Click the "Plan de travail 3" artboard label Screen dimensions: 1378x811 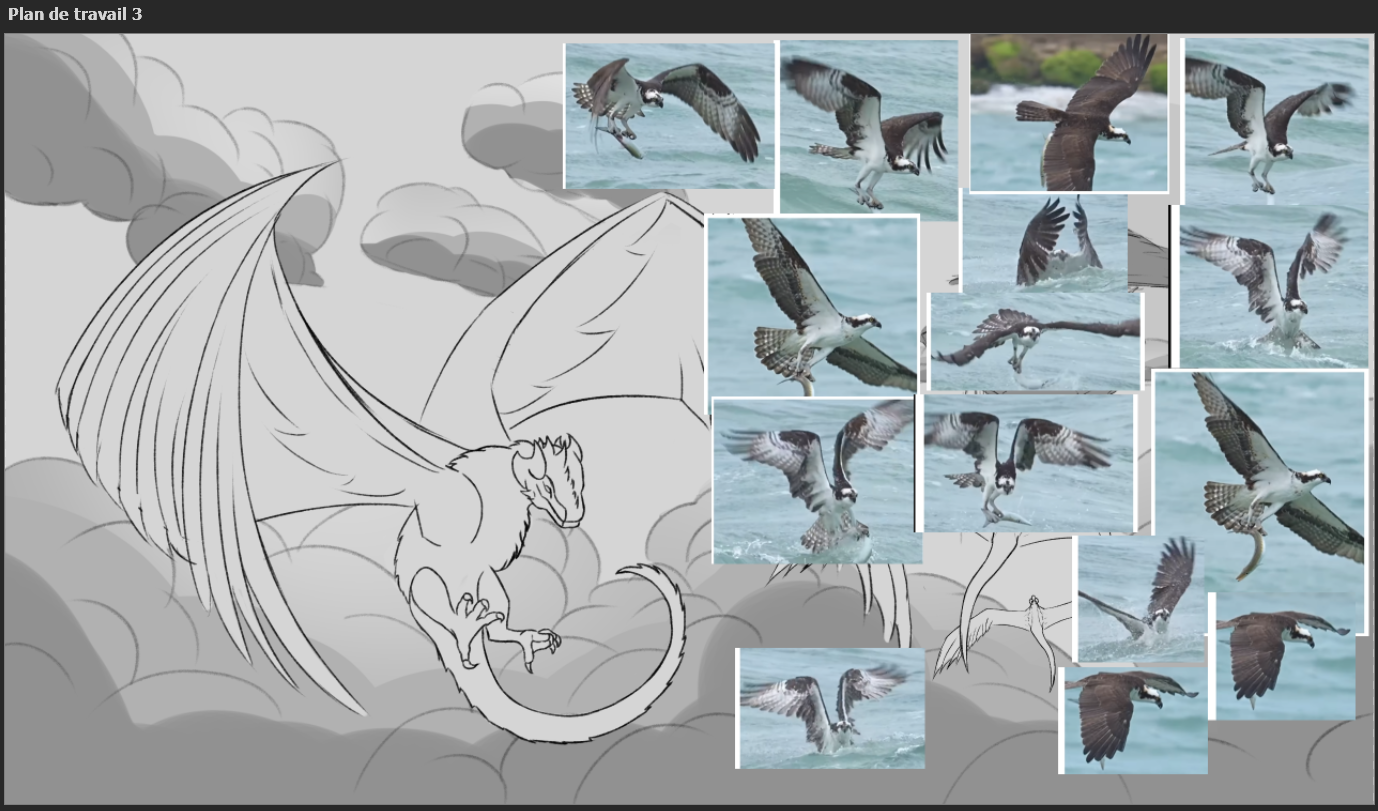click(x=75, y=14)
